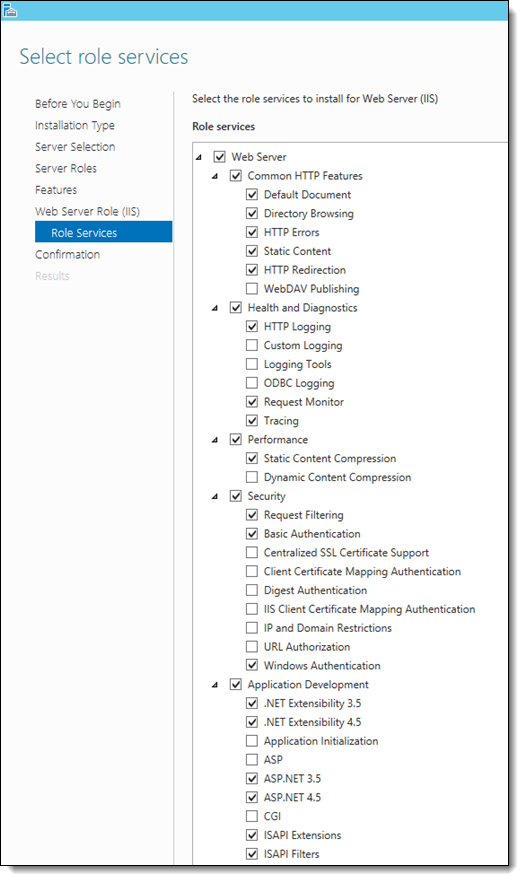The width and height of the screenshot is (524, 881).
Task: Collapse the Health and Diagnostics node
Action: coord(215,308)
